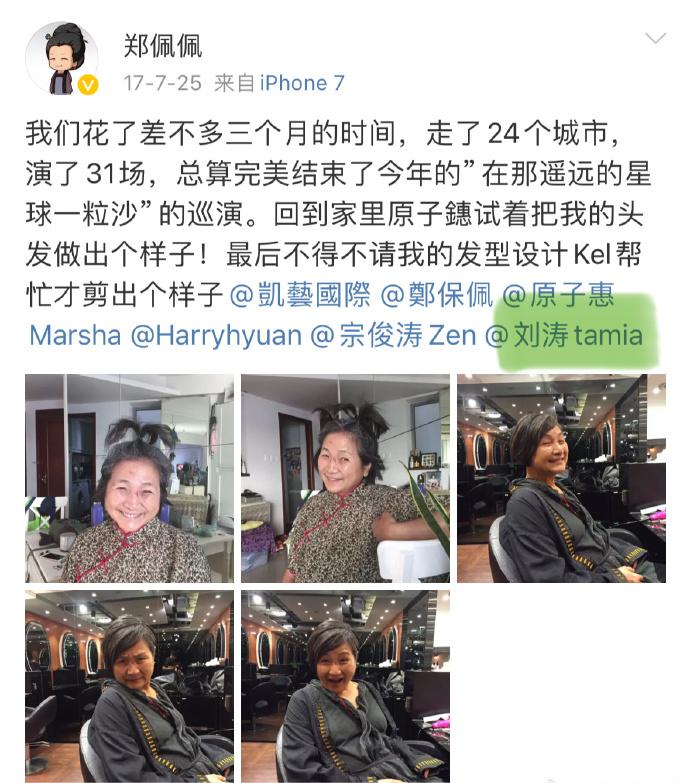The height and width of the screenshot is (783, 690).
Task: View second photo beside the plant
Action: 345,478
